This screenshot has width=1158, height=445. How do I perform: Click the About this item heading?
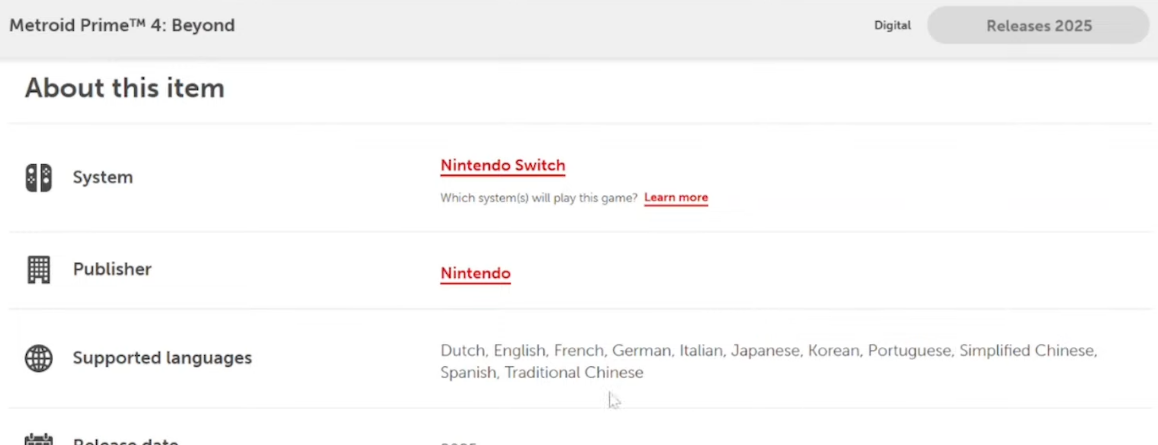click(x=124, y=88)
